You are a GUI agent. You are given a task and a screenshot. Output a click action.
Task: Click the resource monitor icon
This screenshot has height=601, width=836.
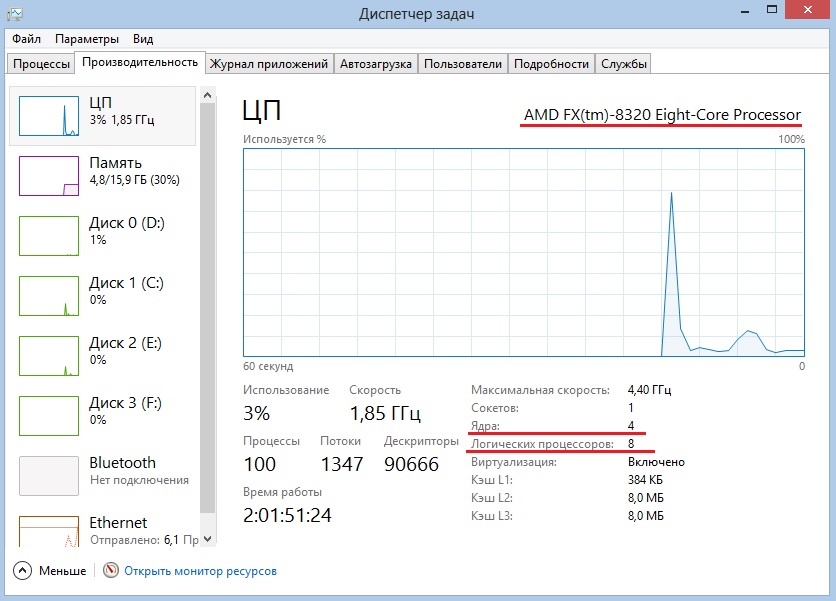(111, 570)
